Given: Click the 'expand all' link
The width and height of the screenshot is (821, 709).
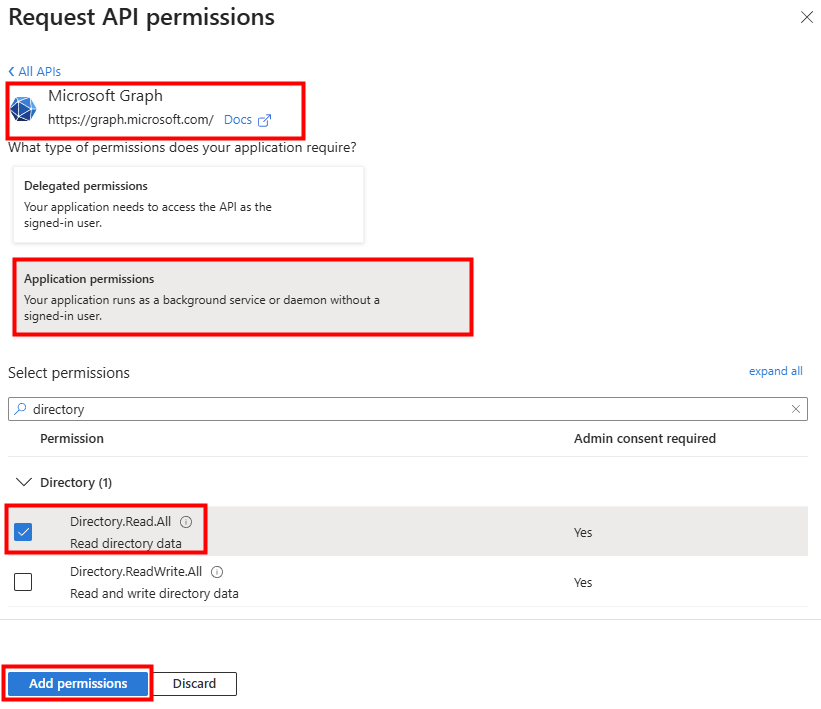Looking at the screenshot, I should pyautogui.click(x=775, y=371).
